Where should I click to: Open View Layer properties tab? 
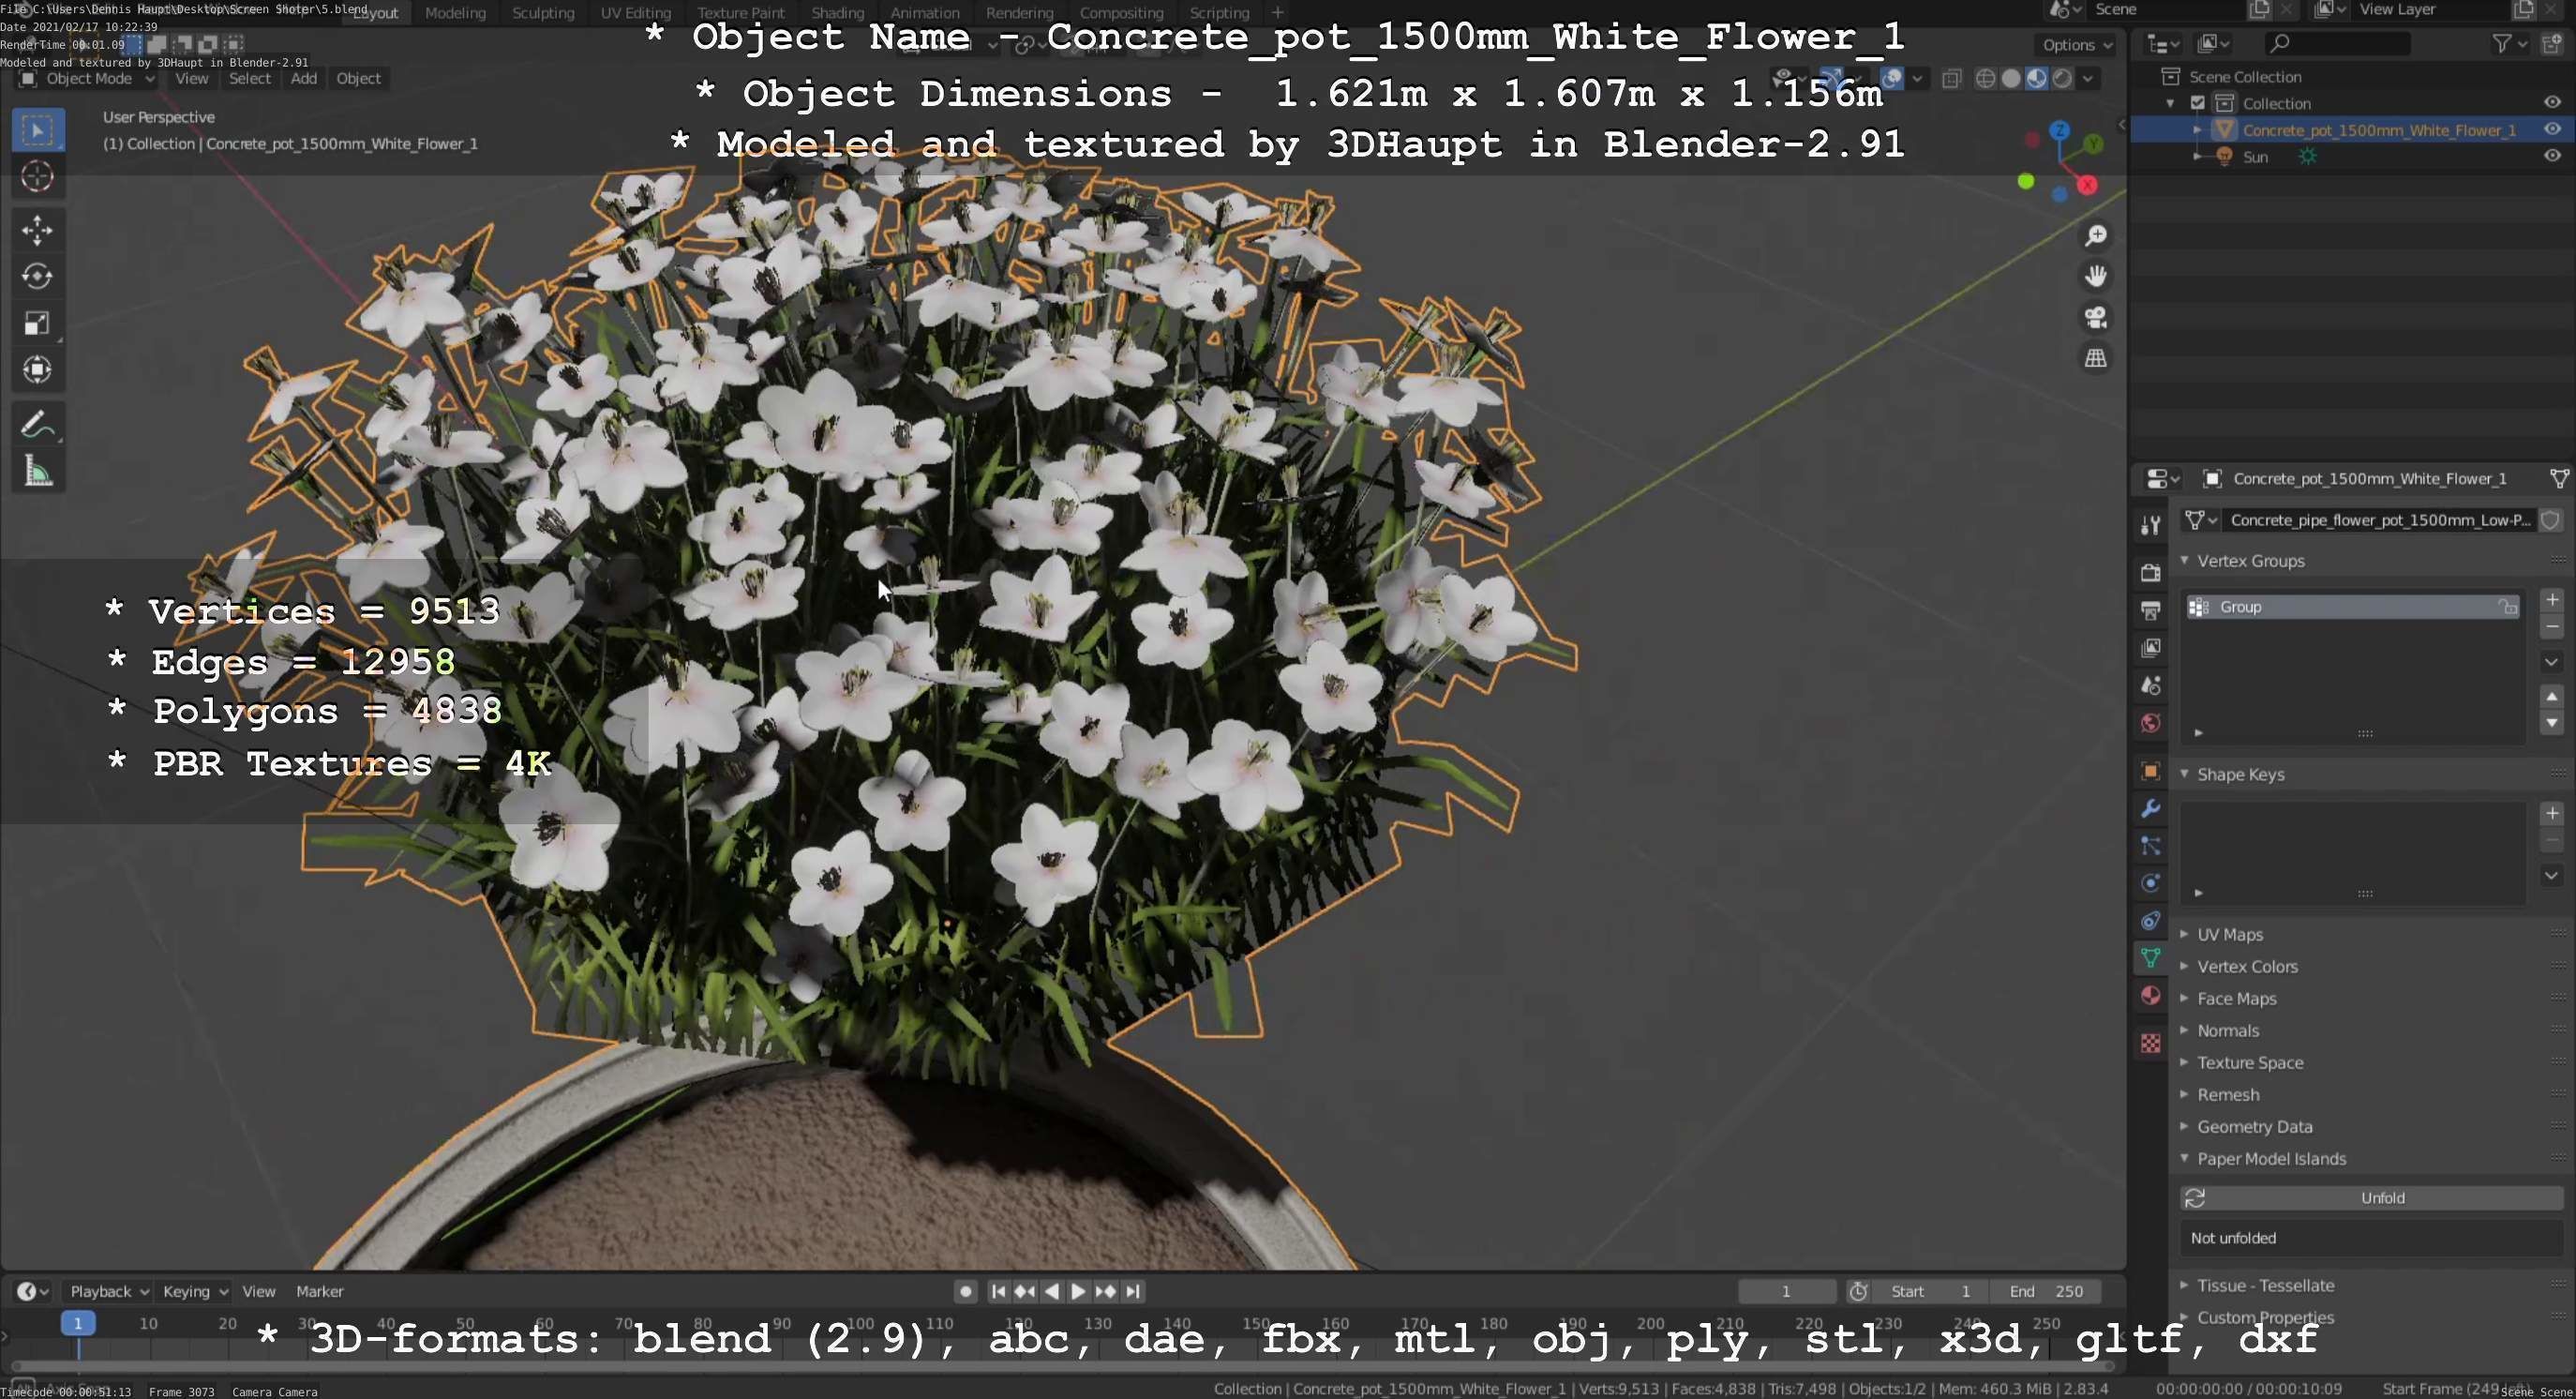[x=2150, y=648]
